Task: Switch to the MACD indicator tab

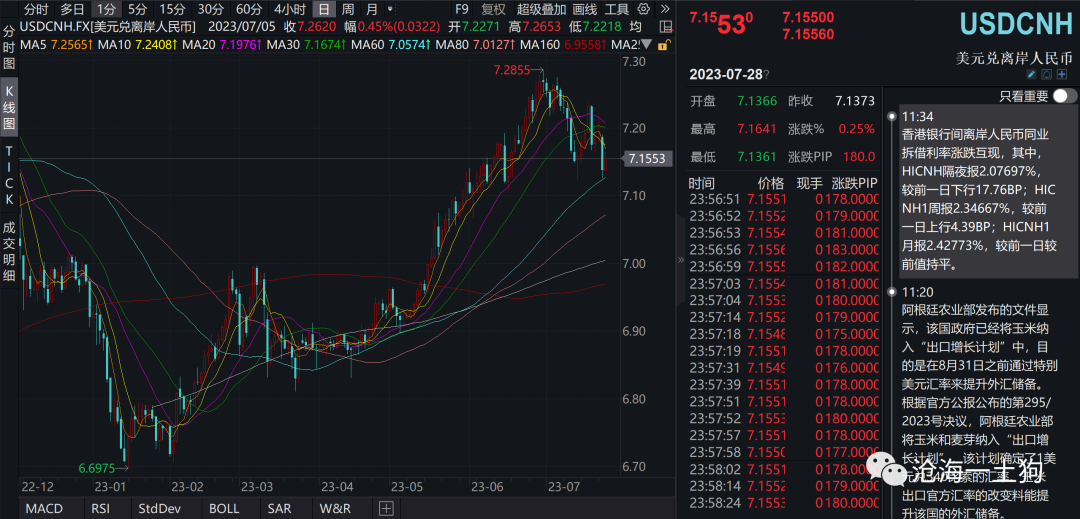Action: 43,508
